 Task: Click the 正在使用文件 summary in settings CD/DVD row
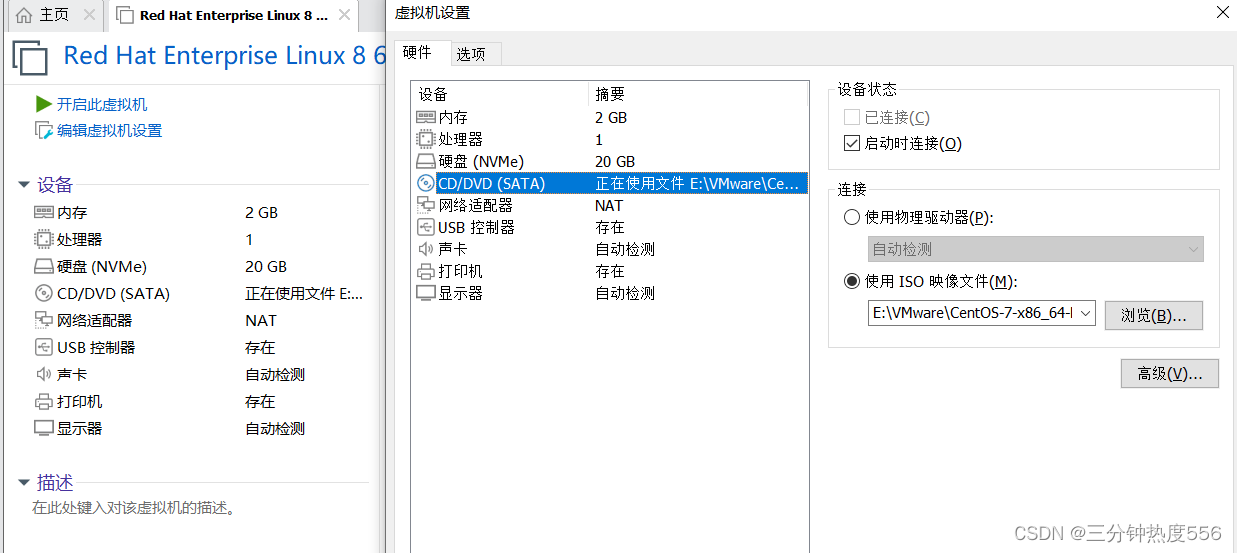pyautogui.click(x=698, y=184)
